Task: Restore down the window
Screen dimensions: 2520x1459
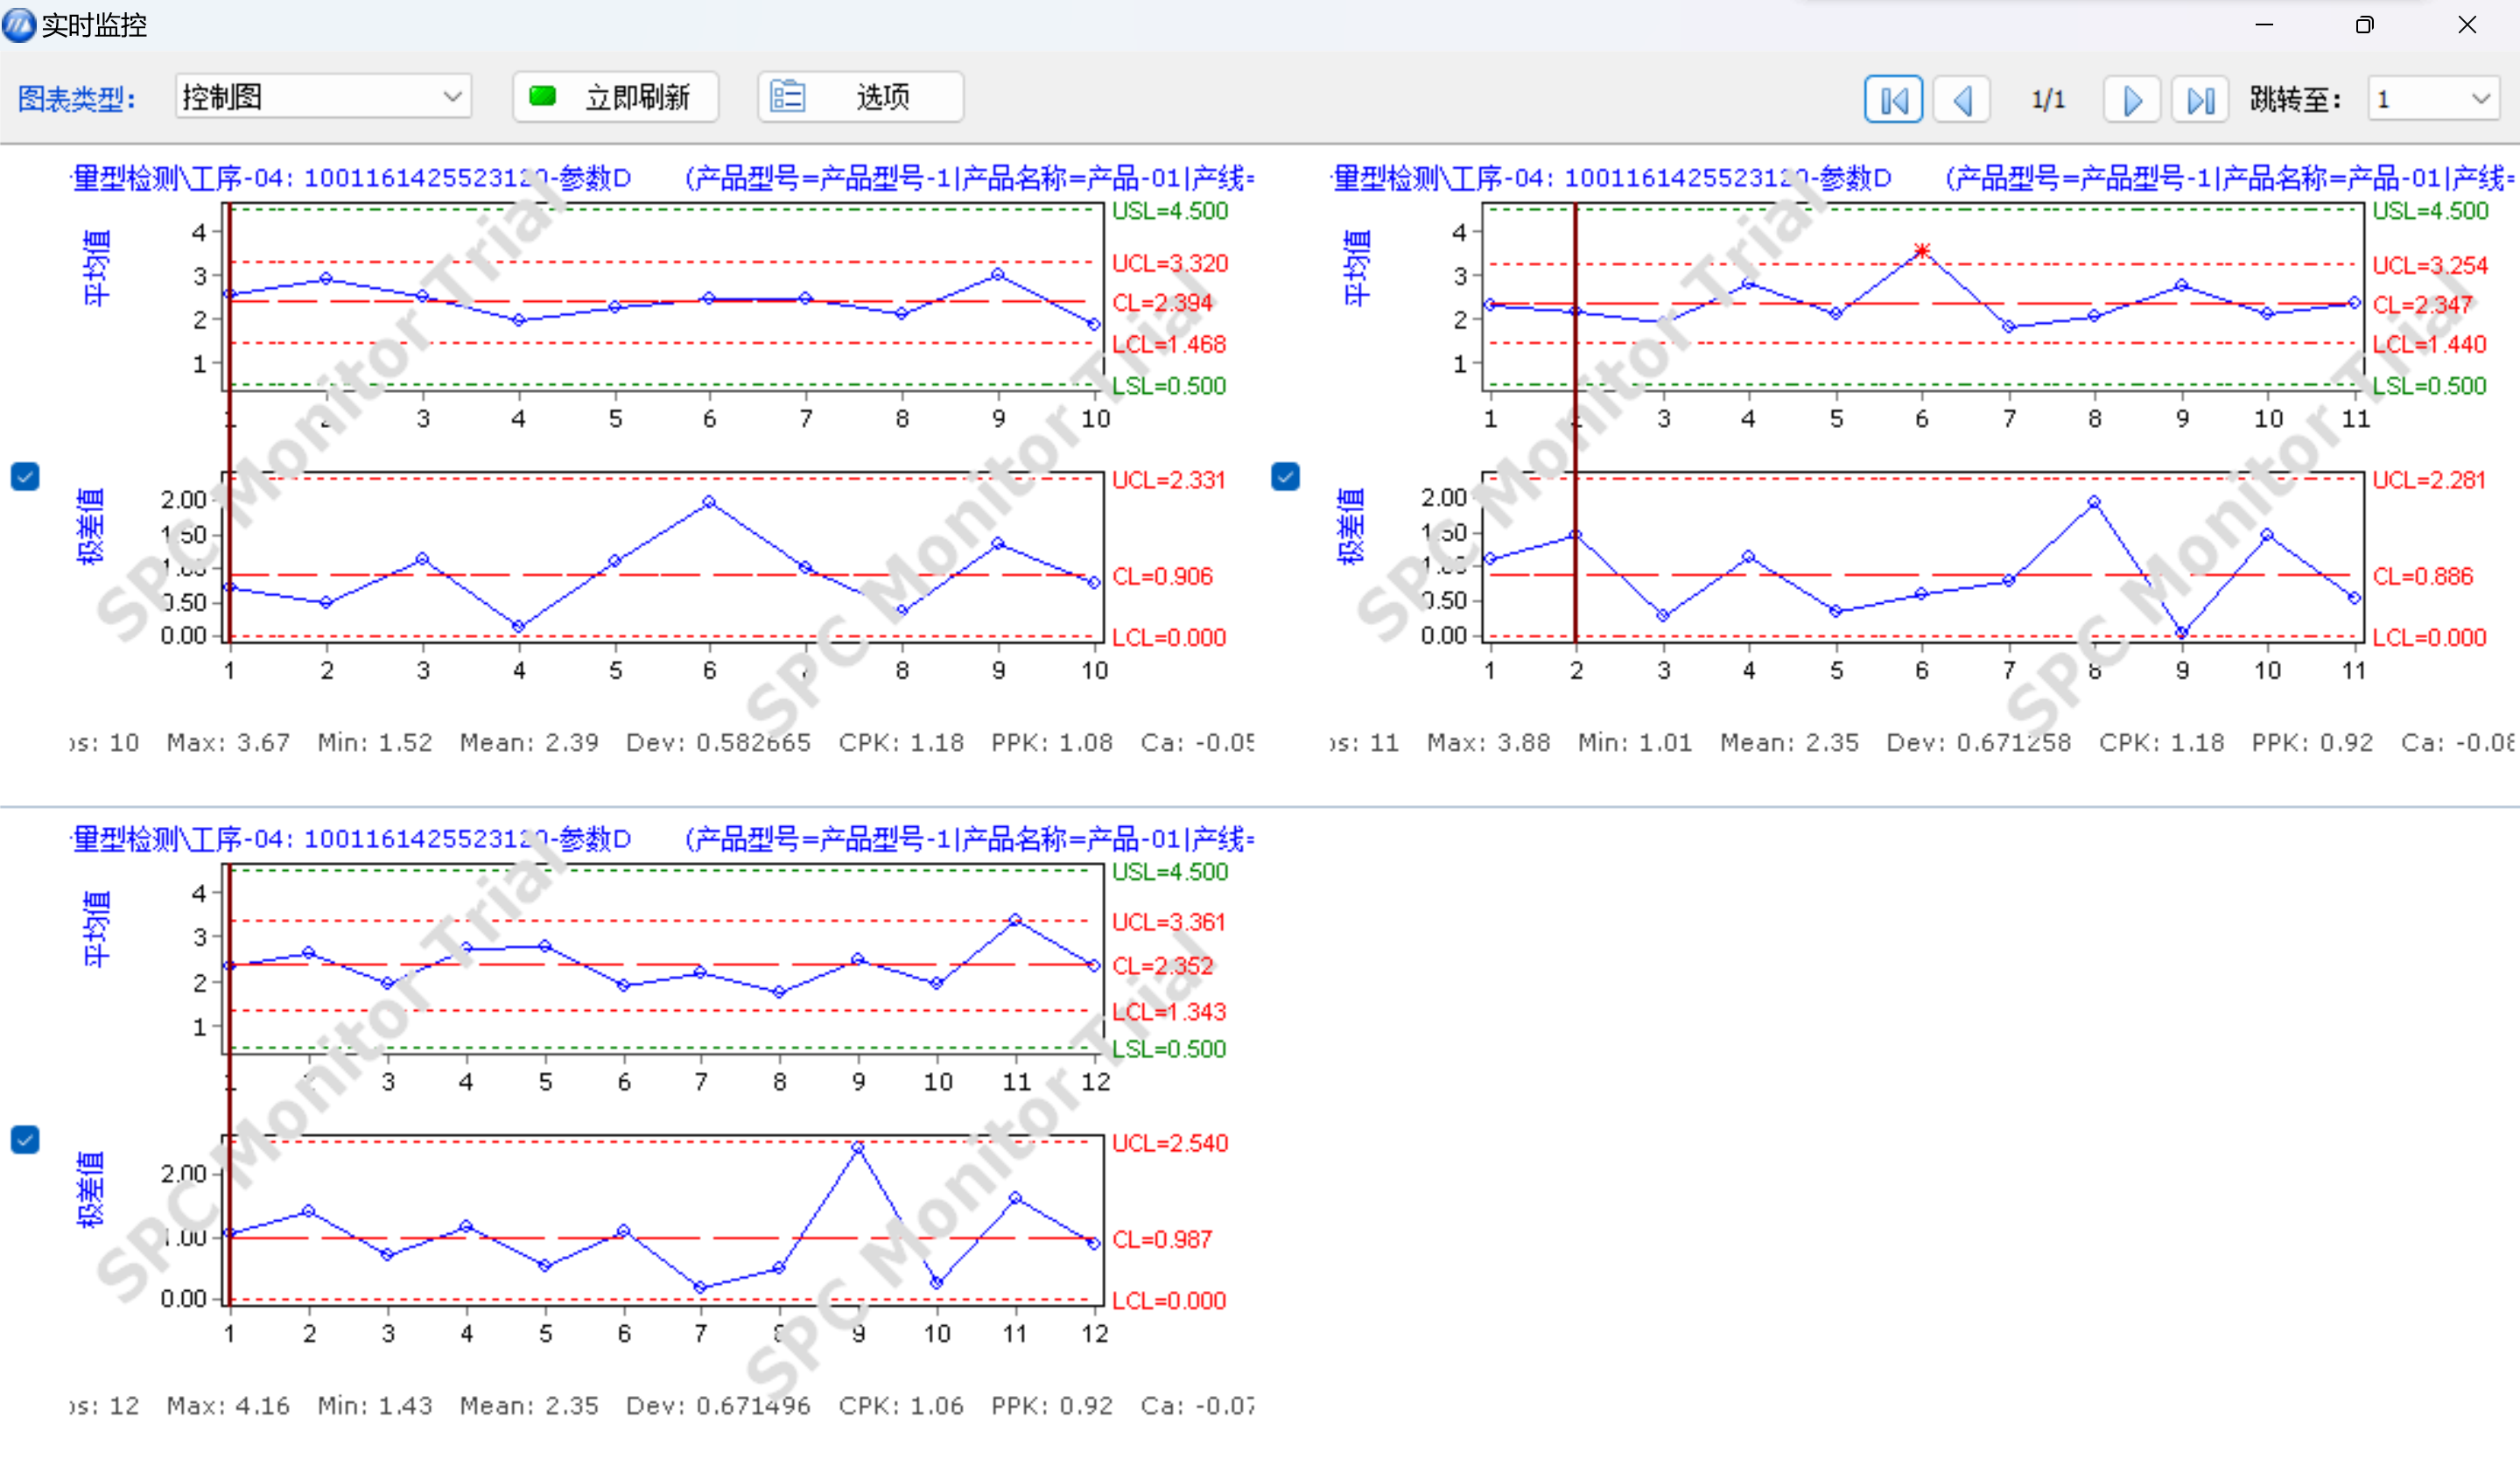Action: pos(2364,25)
